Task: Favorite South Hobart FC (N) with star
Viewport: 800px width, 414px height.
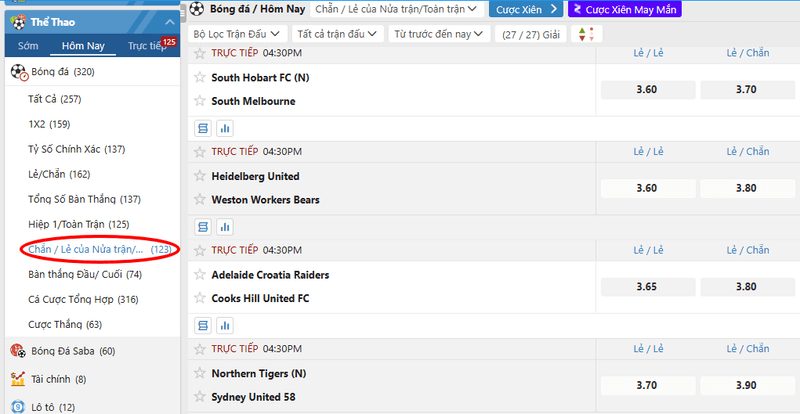Action: click(200, 78)
